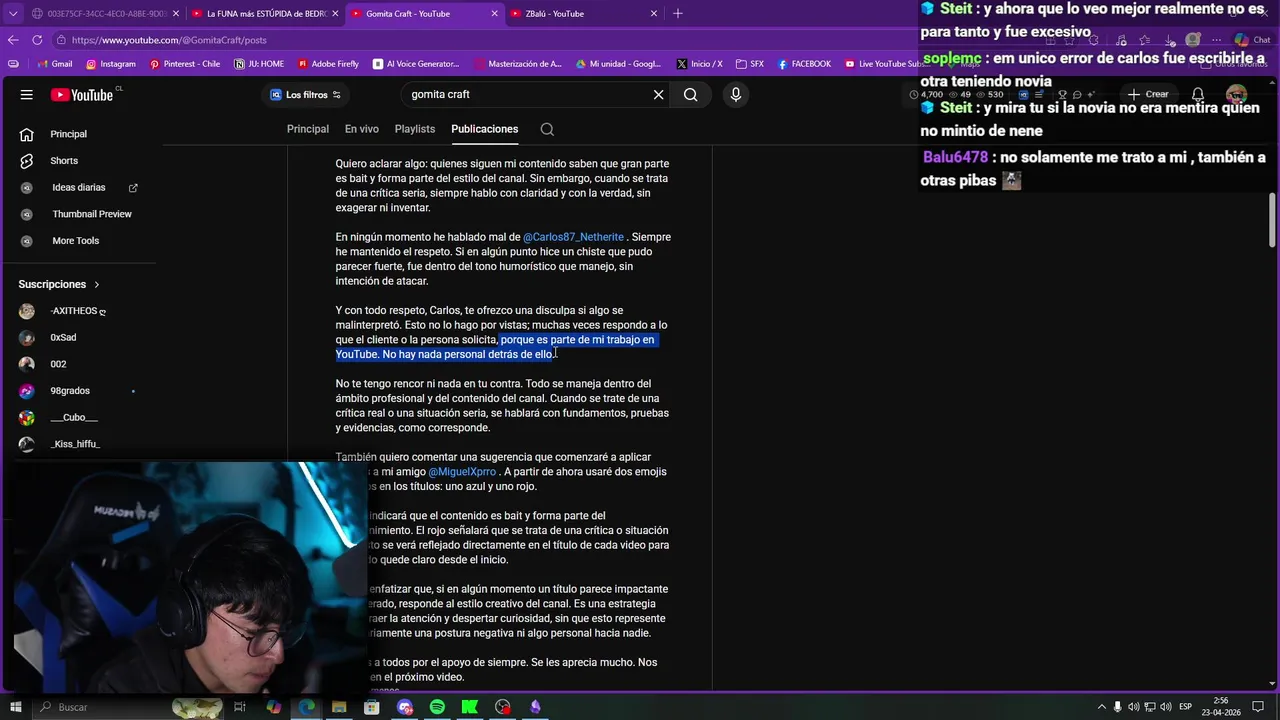Open the Inicio / X bookmark
This screenshot has width=1280, height=720.
click(x=699, y=64)
